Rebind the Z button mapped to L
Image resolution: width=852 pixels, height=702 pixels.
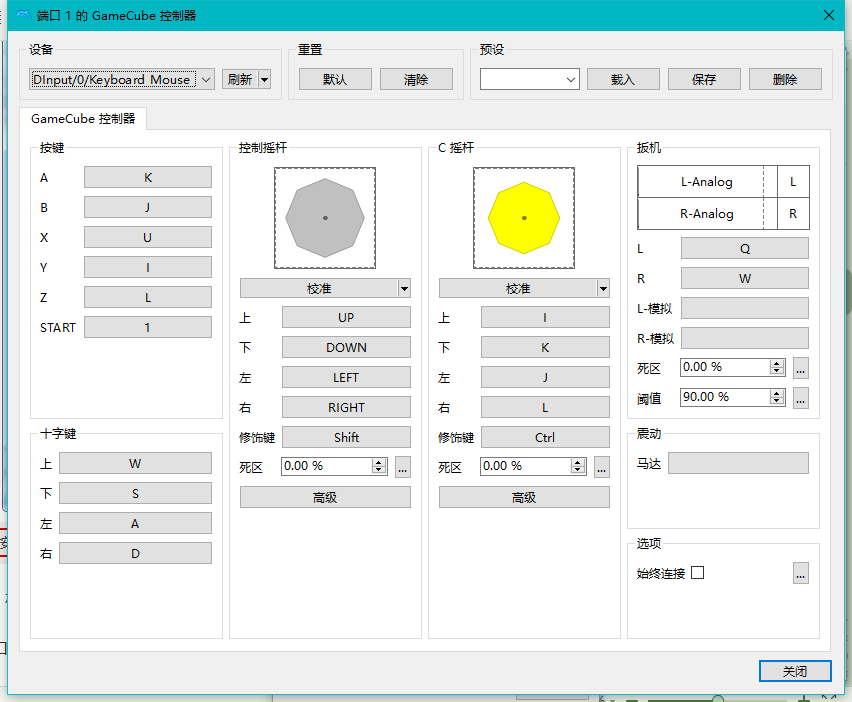tap(148, 298)
